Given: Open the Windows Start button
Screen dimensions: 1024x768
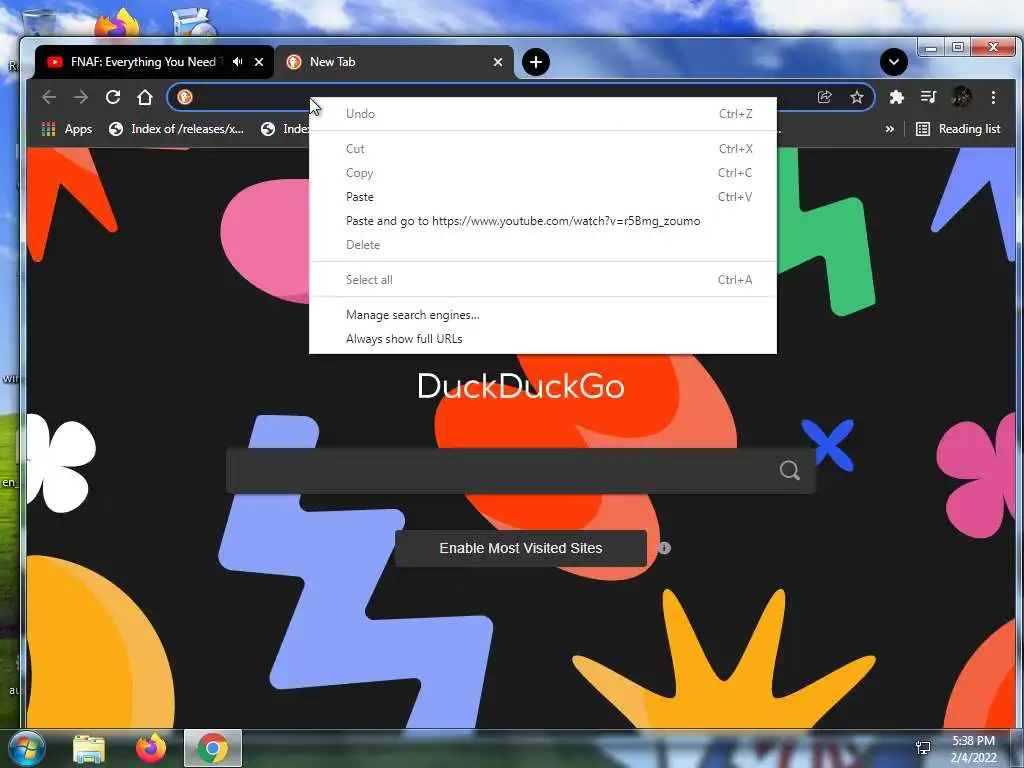Looking at the screenshot, I should coord(26,748).
